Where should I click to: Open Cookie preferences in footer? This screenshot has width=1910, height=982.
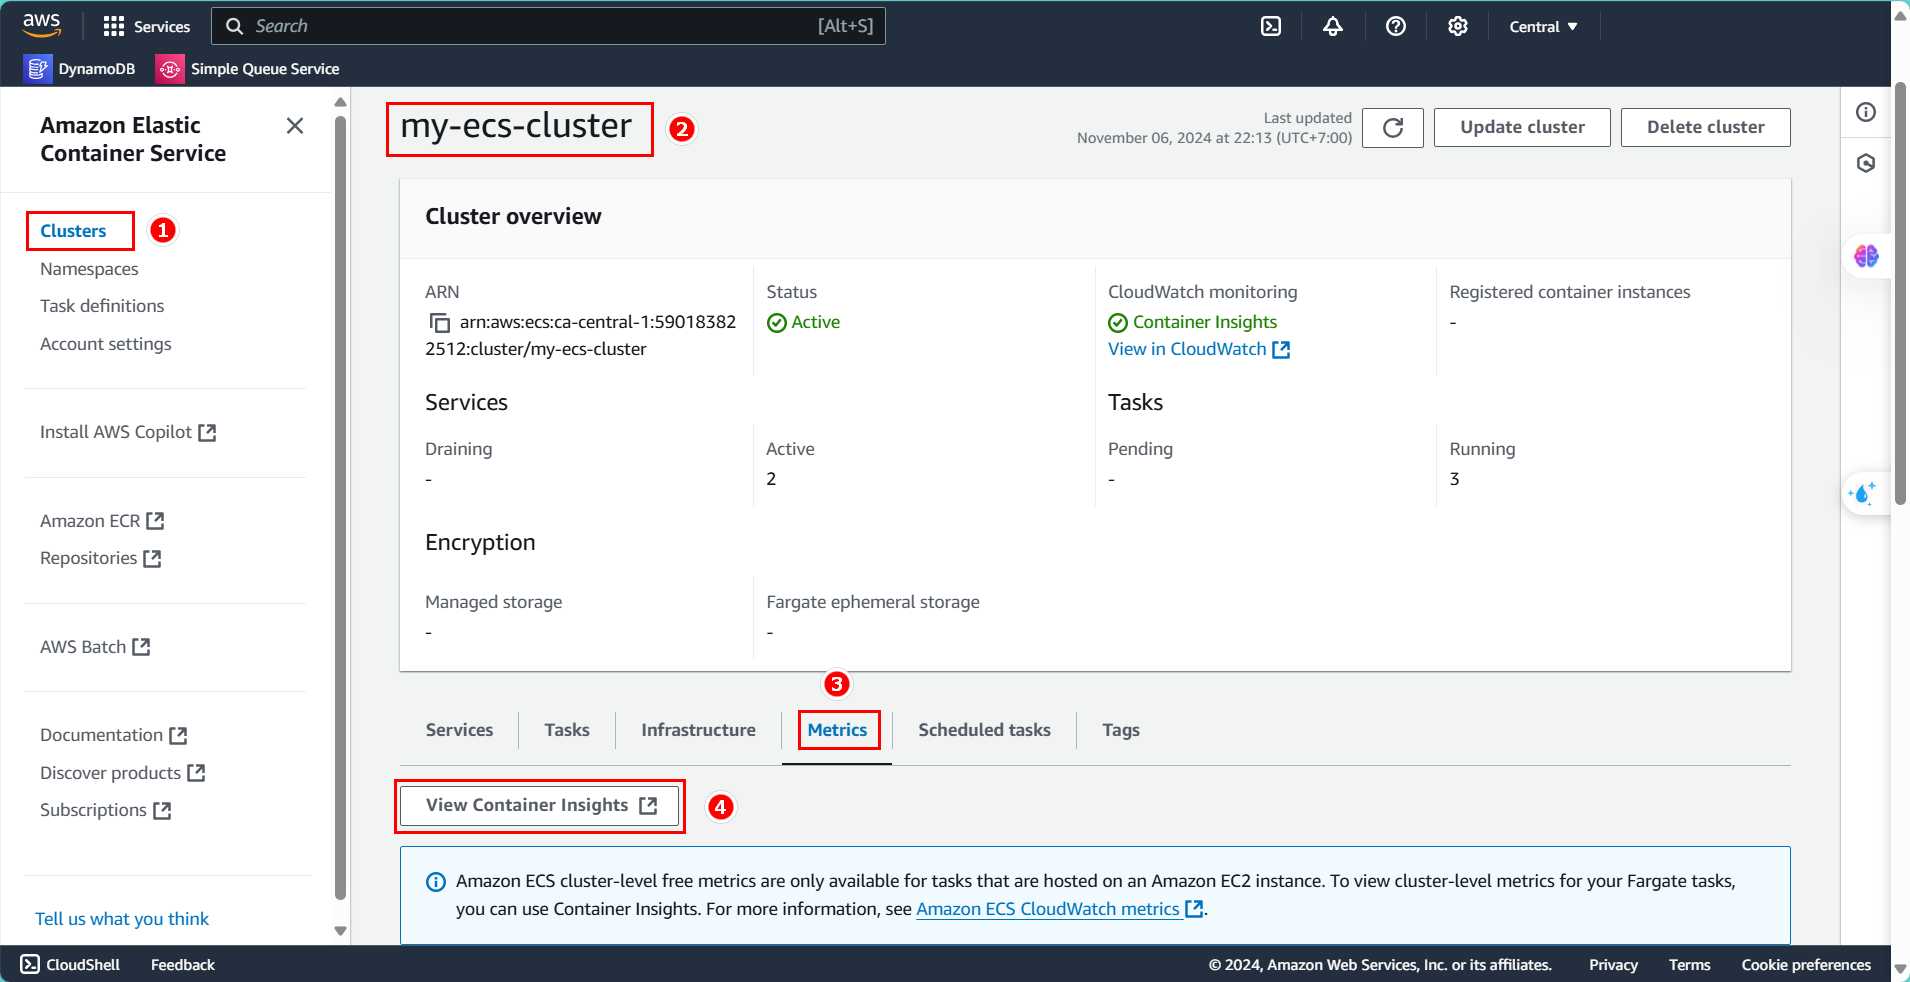[x=1806, y=964]
